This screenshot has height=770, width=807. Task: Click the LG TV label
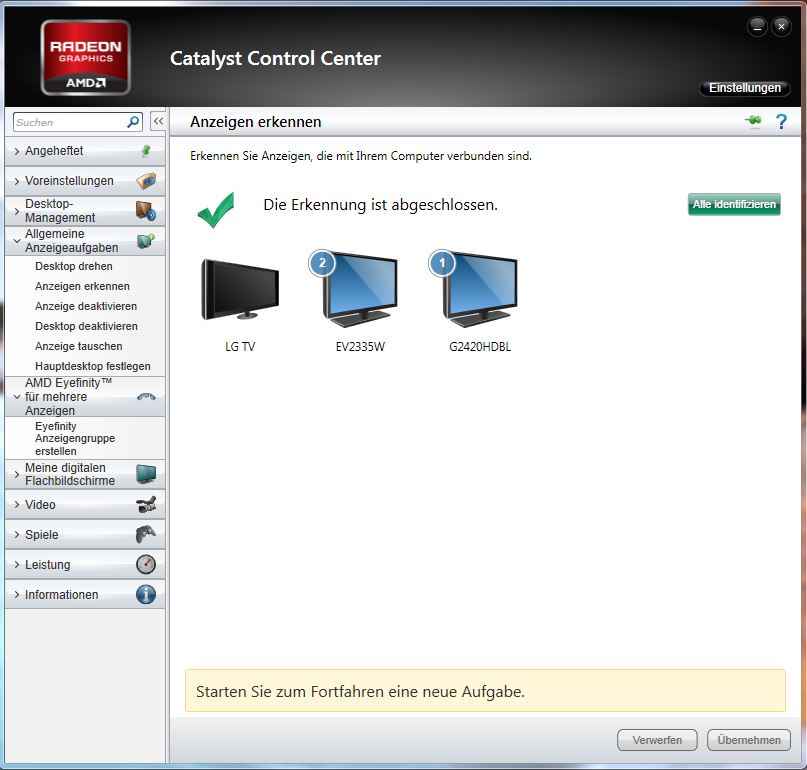[240, 347]
